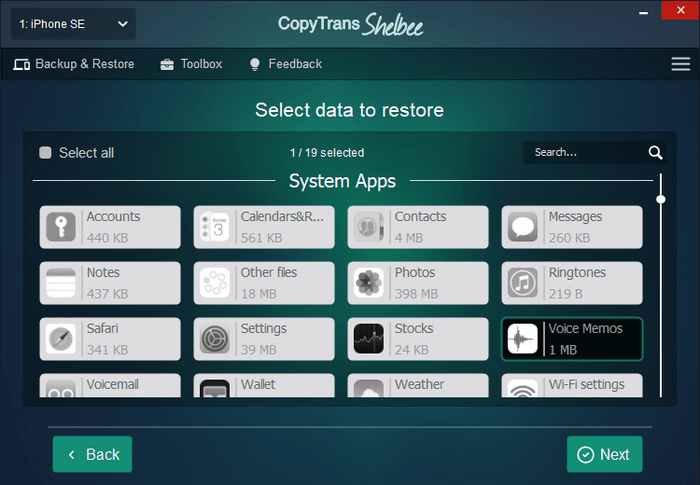Select the Weather label
Viewport: 700px width, 485px height.
[419, 384]
